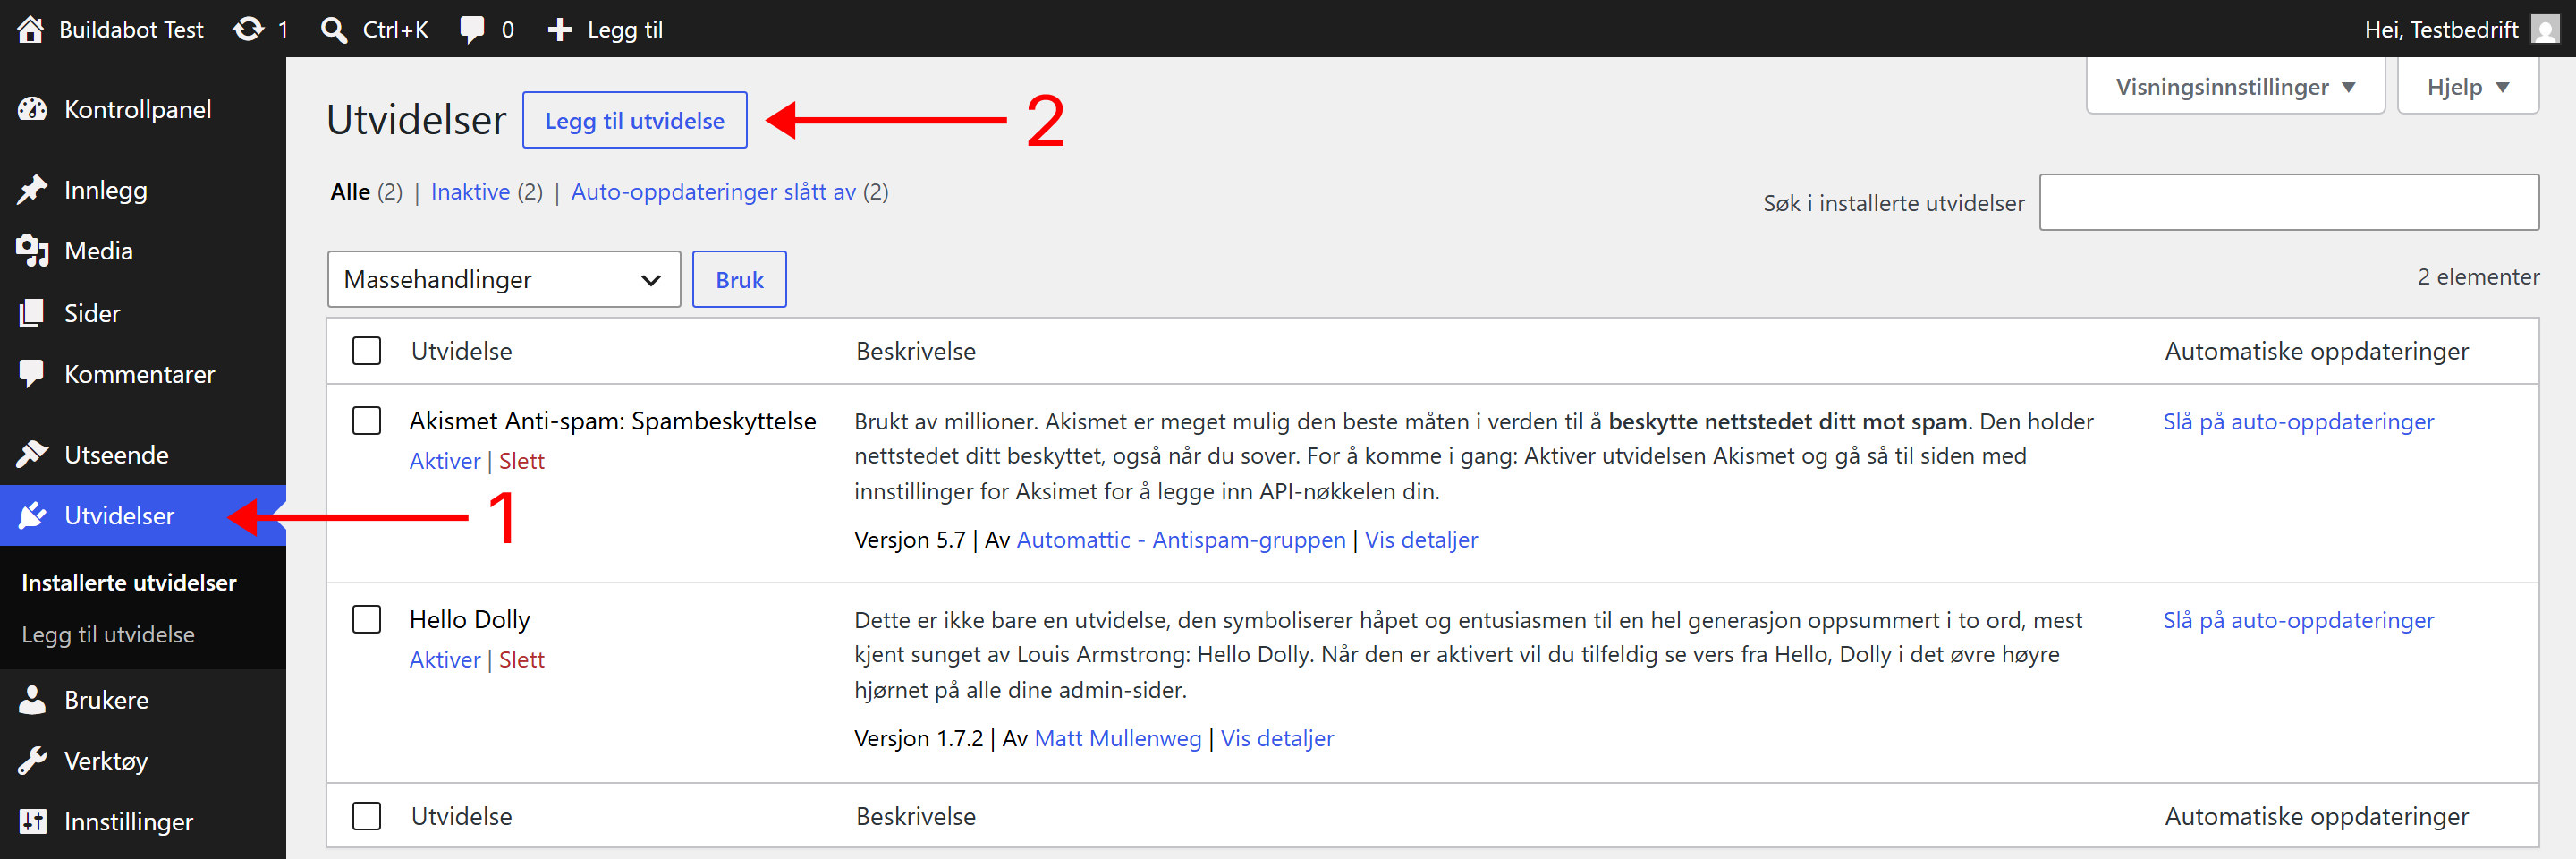Viewport: 2576px width, 859px height.
Task: Open the Massehandlinger dropdown
Action: click(x=504, y=279)
